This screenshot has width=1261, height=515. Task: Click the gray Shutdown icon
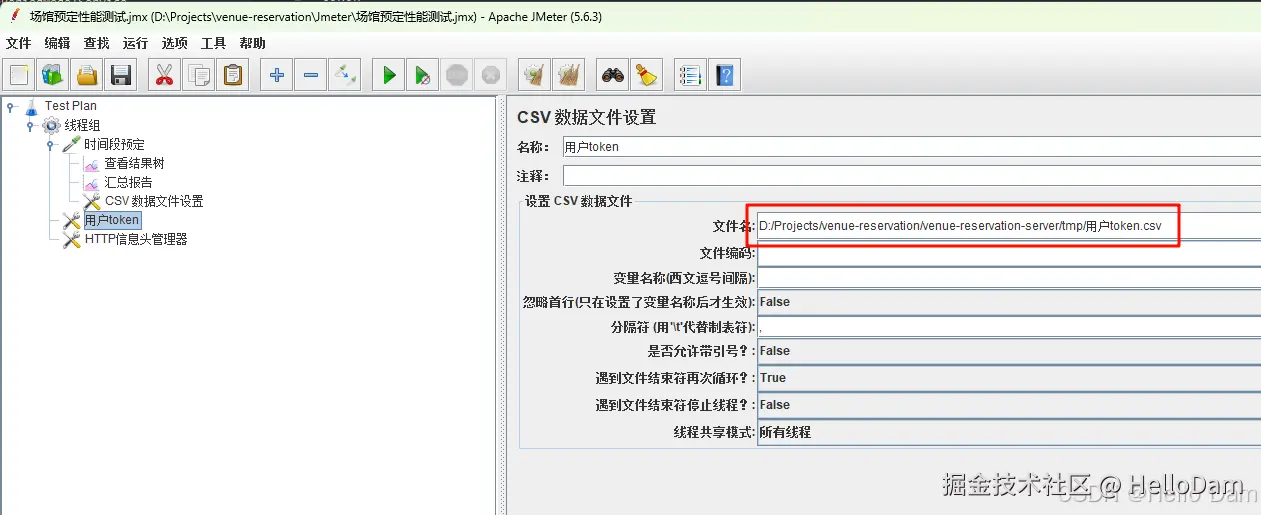click(x=490, y=75)
